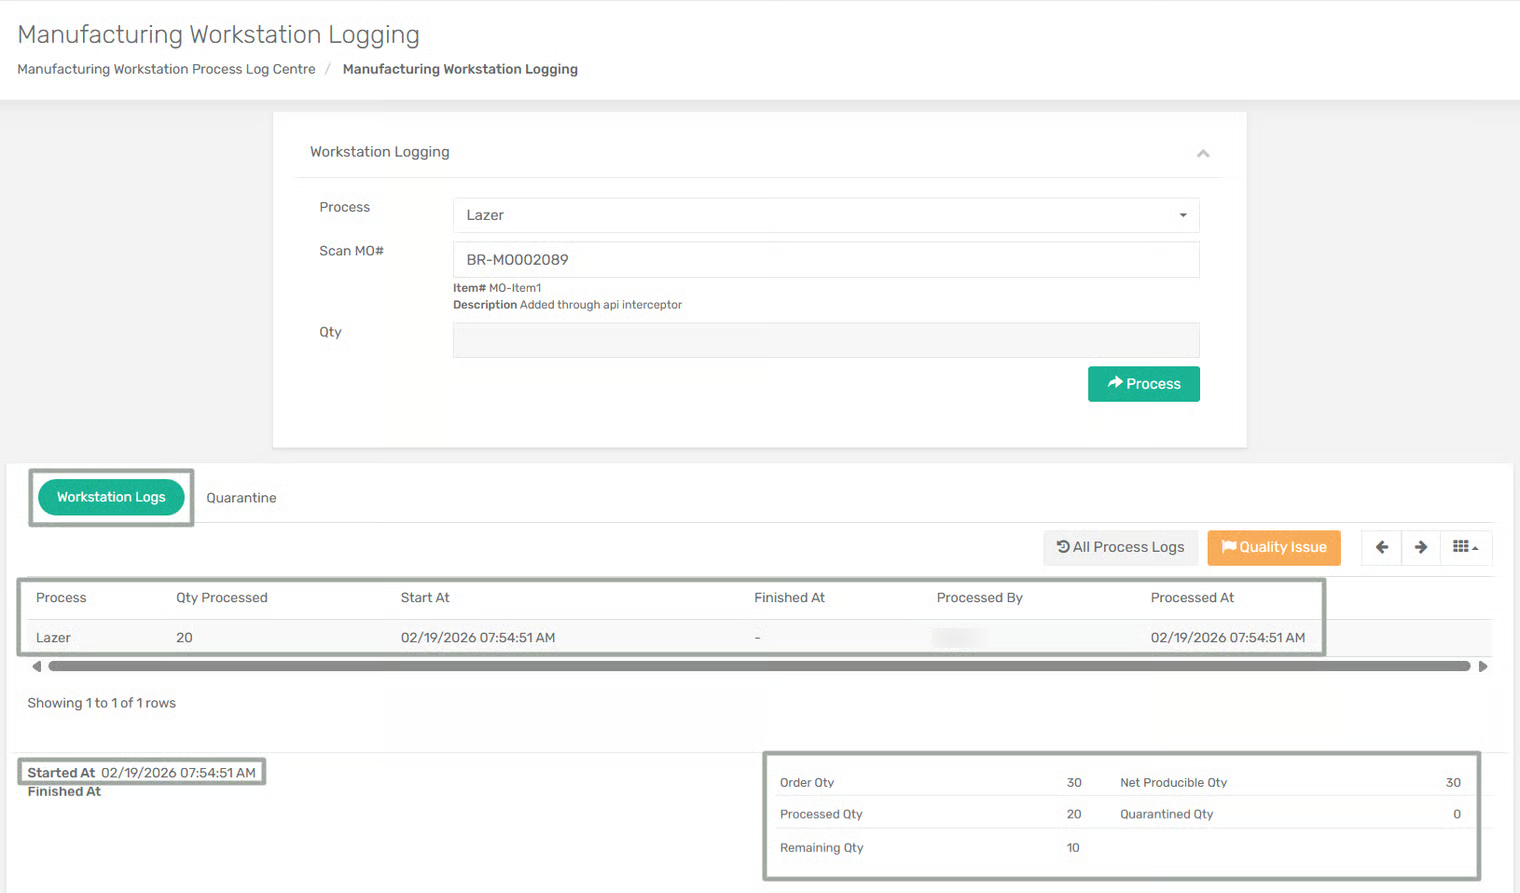Click the Start At column header
The width and height of the screenshot is (1520, 893).
425,598
